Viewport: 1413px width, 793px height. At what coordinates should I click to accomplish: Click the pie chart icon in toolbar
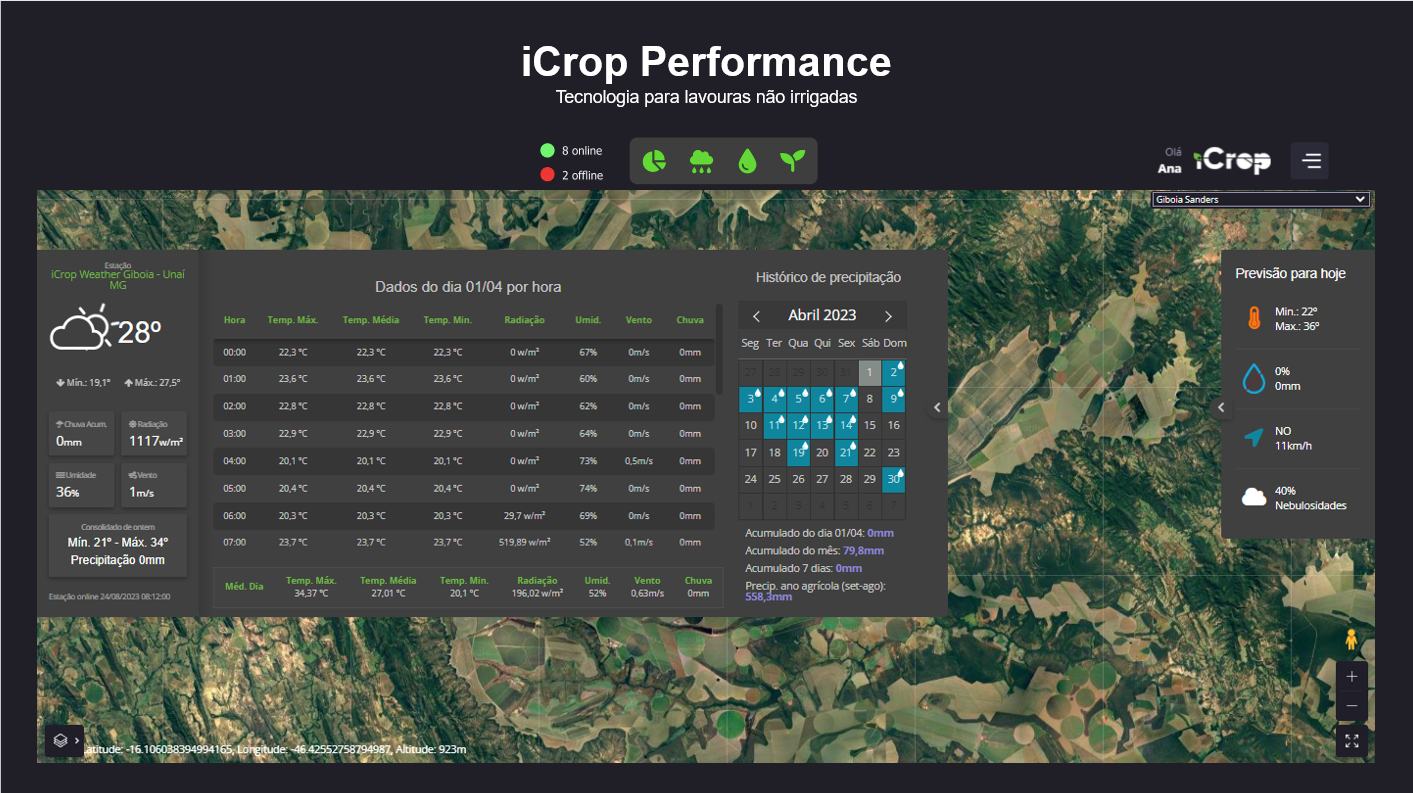coord(655,161)
